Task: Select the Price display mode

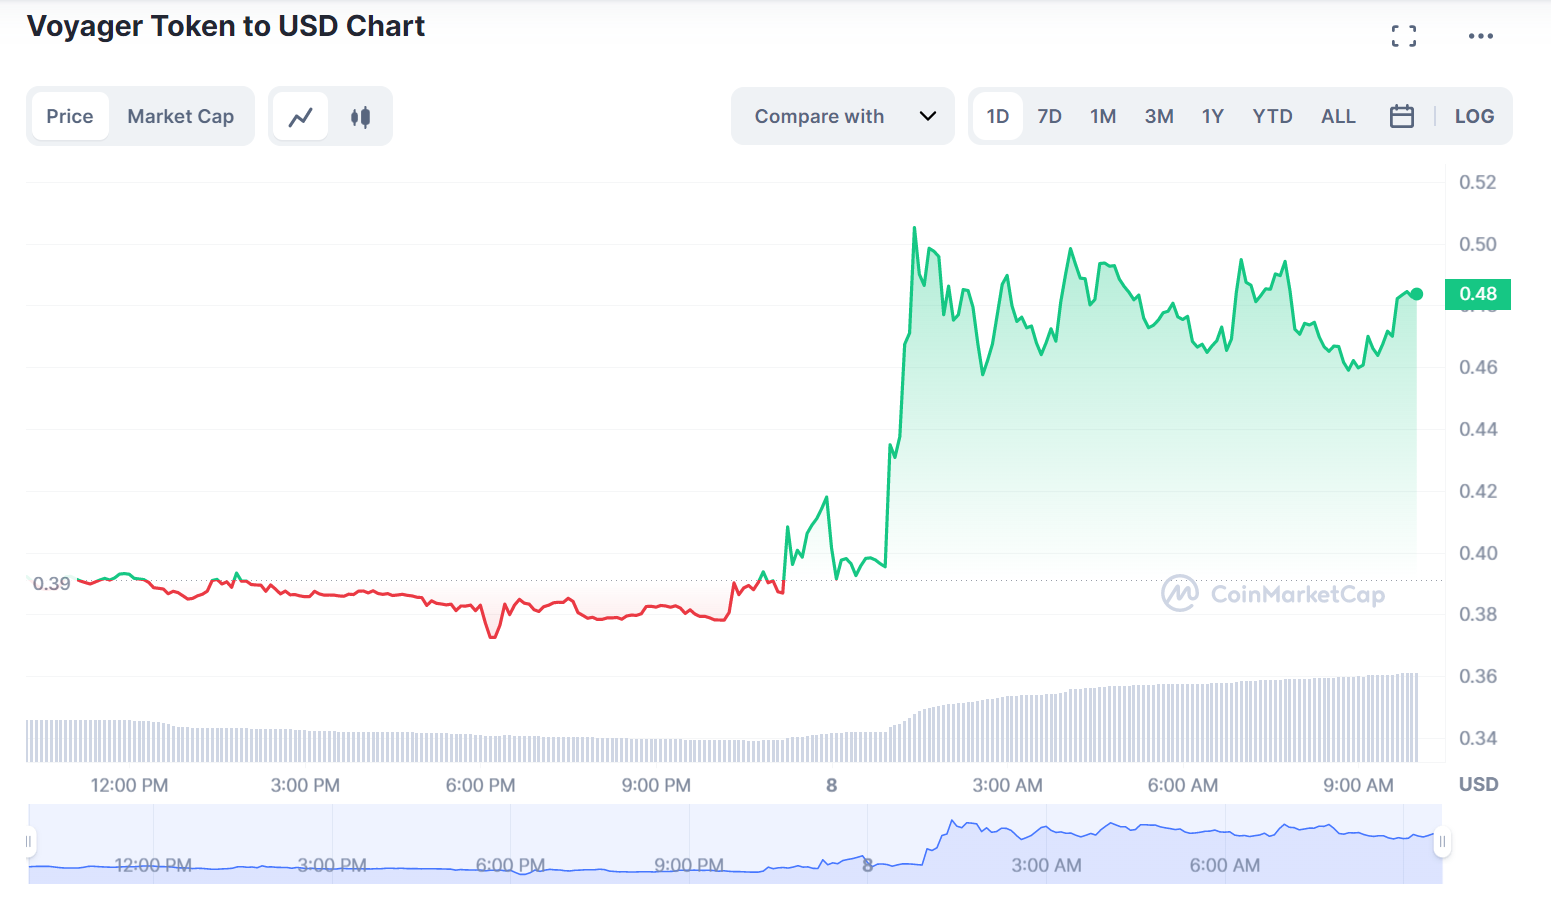Action: tap(70, 116)
